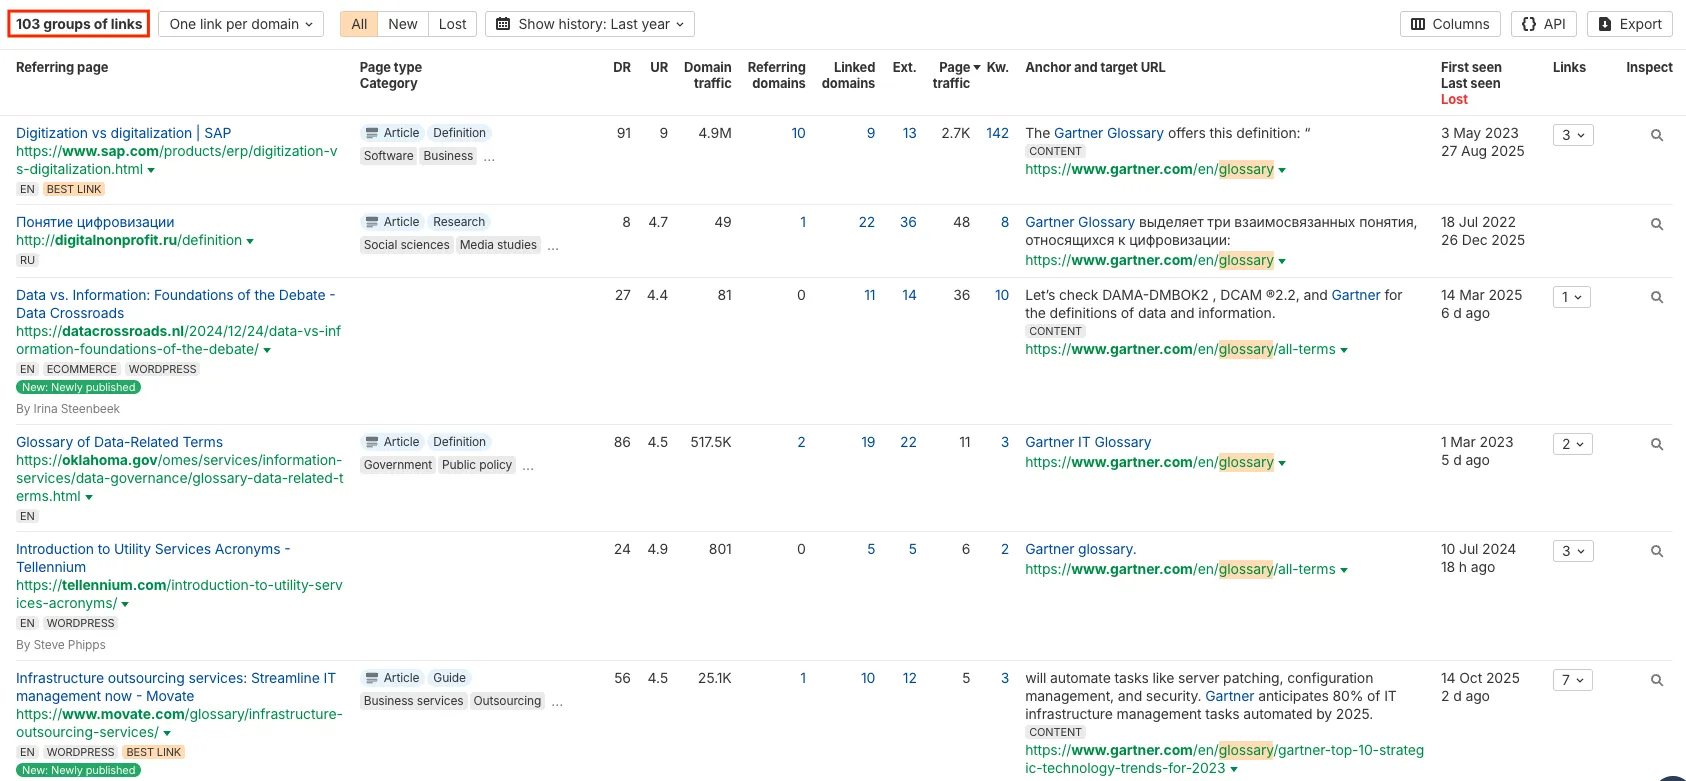The image size is (1686, 781).
Task: Inspect the Tellennium backlink row
Action: tap(1656, 551)
